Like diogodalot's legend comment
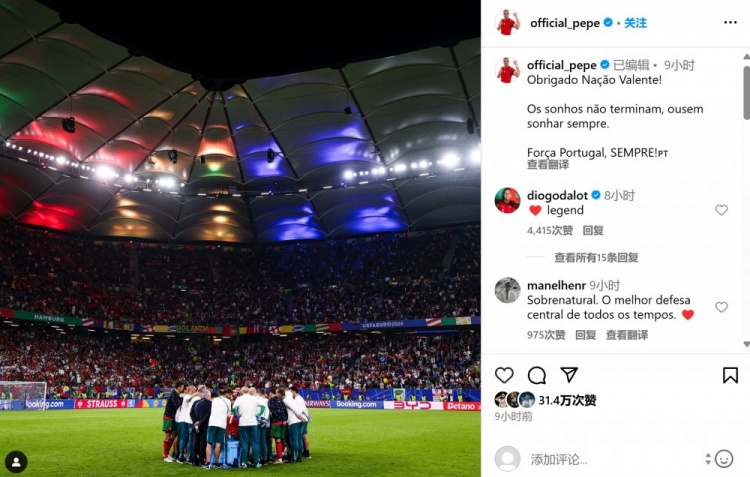This screenshot has height=477, width=750. [x=721, y=210]
